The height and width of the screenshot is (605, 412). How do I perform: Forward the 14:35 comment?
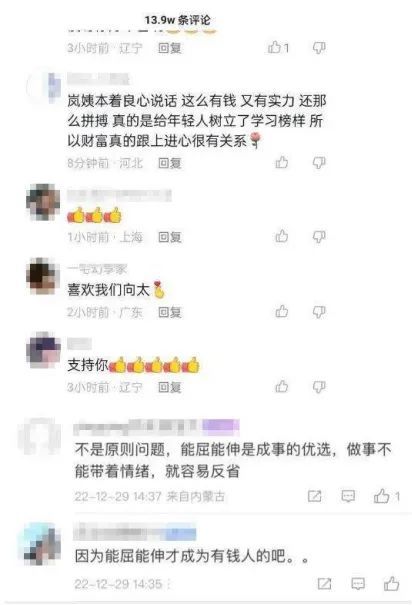tap(324, 584)
